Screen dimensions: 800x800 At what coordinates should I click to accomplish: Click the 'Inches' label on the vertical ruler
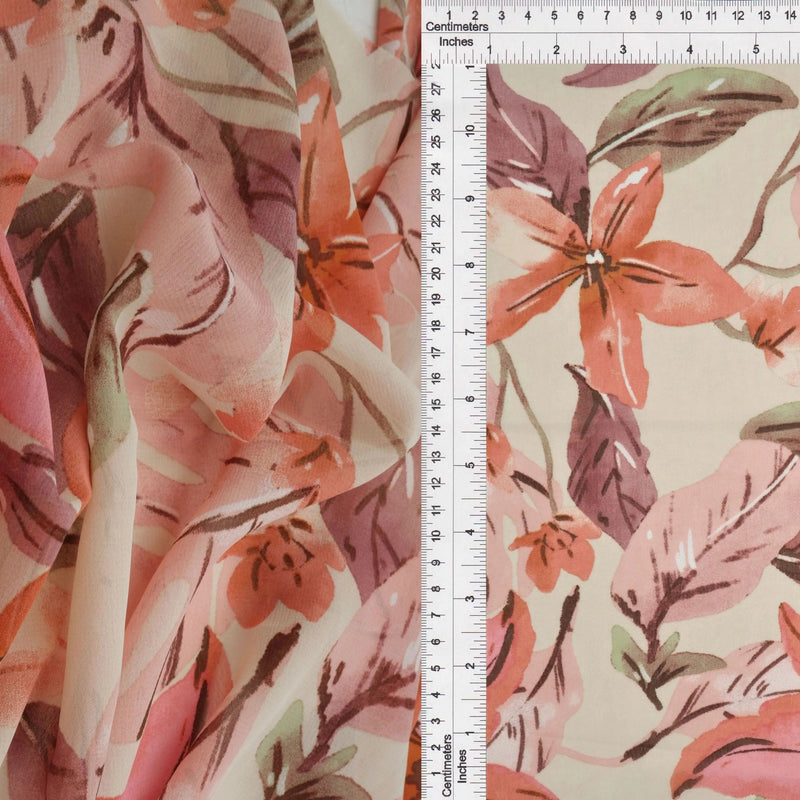[462, 766]
